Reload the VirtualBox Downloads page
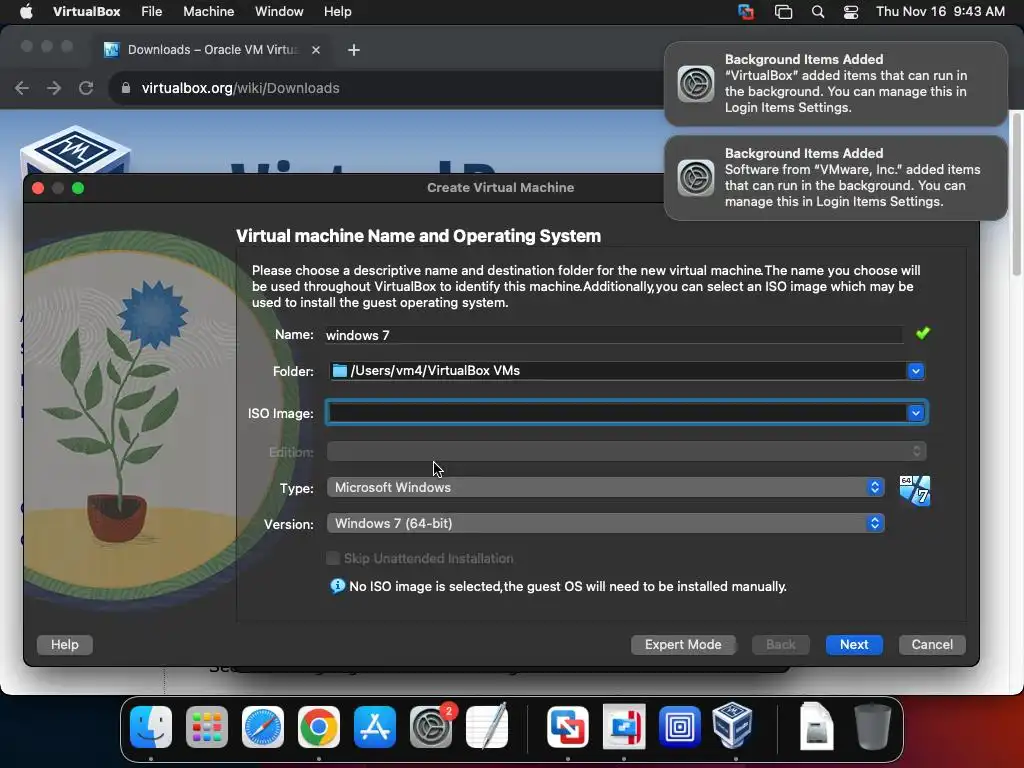This screenshot has height=768, width=1024. 86,88
